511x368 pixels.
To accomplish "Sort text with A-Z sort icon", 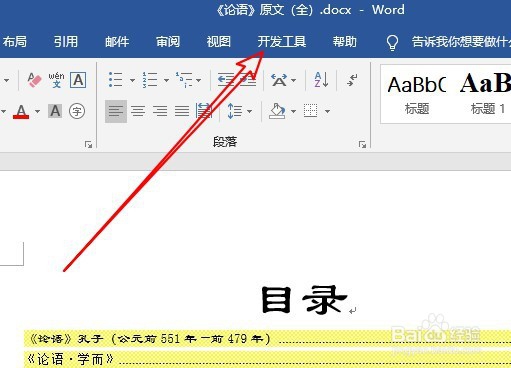I will pos(321,80).
